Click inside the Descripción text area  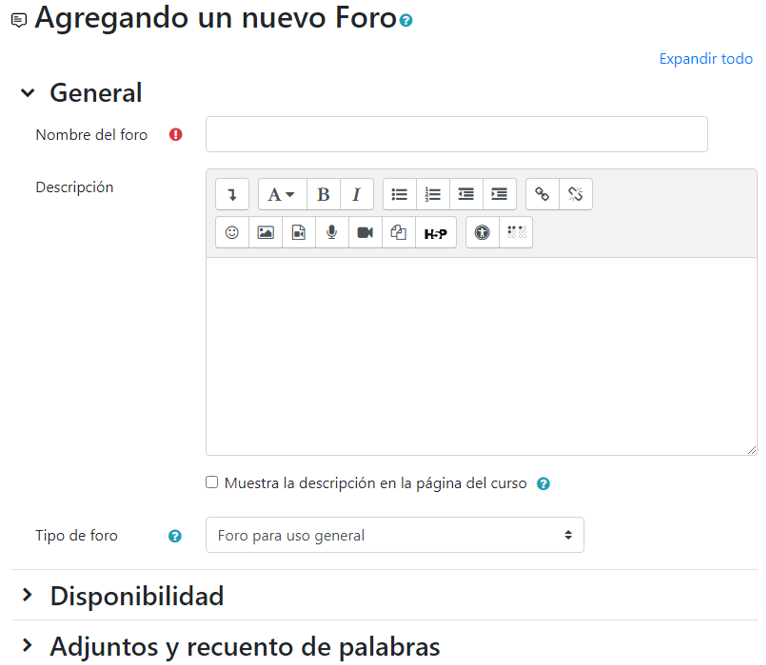(482, 357)
